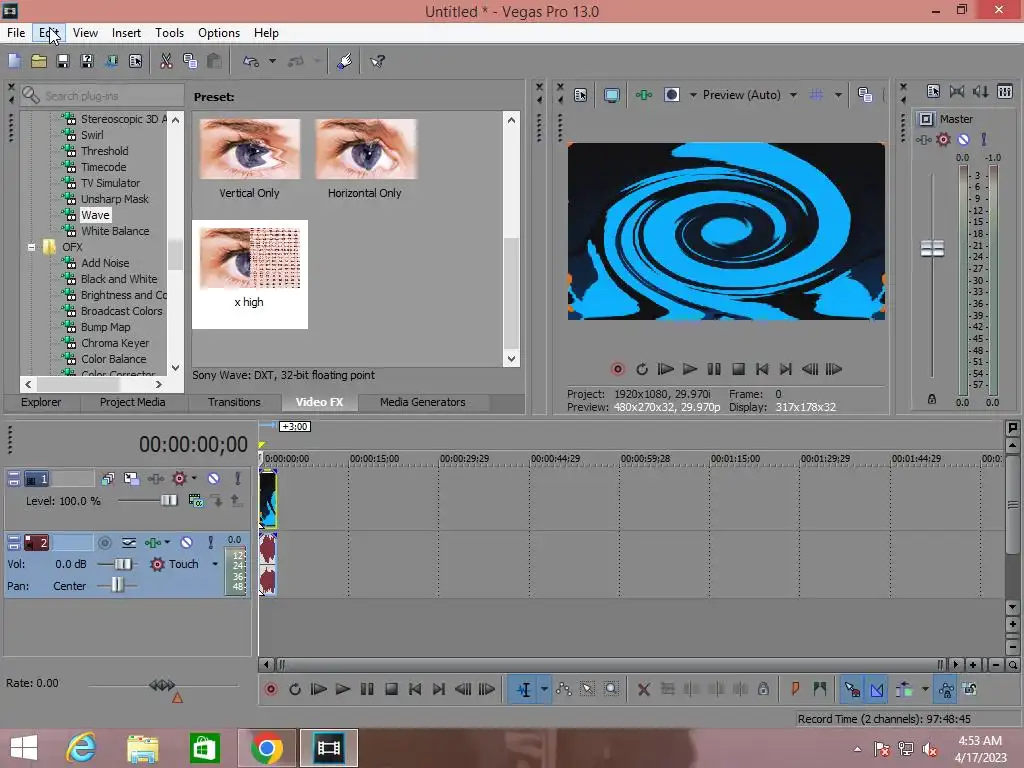This screenshot has height=768, width=1024.
Task: Open a project with folder icon
Action: 39,61
